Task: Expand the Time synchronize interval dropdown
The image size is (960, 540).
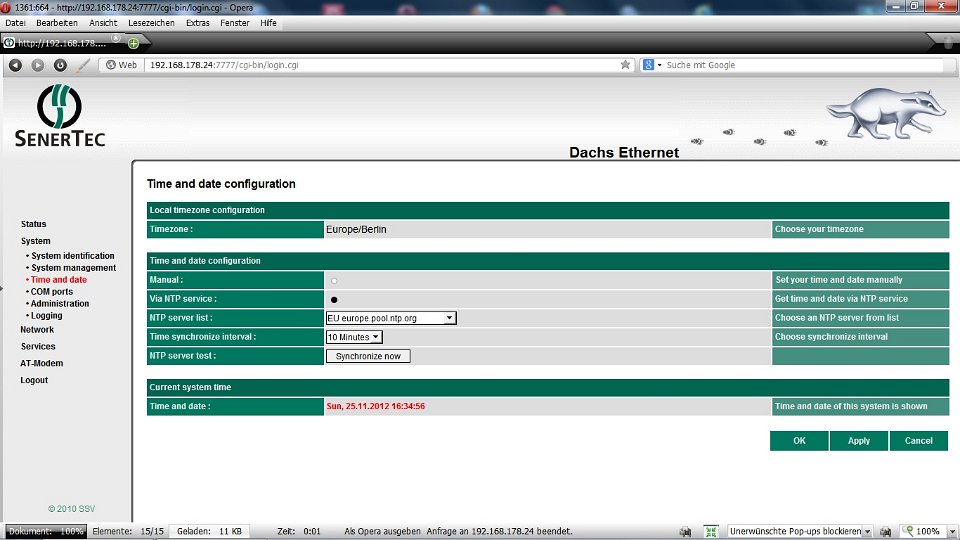Action: coord(354,337)
